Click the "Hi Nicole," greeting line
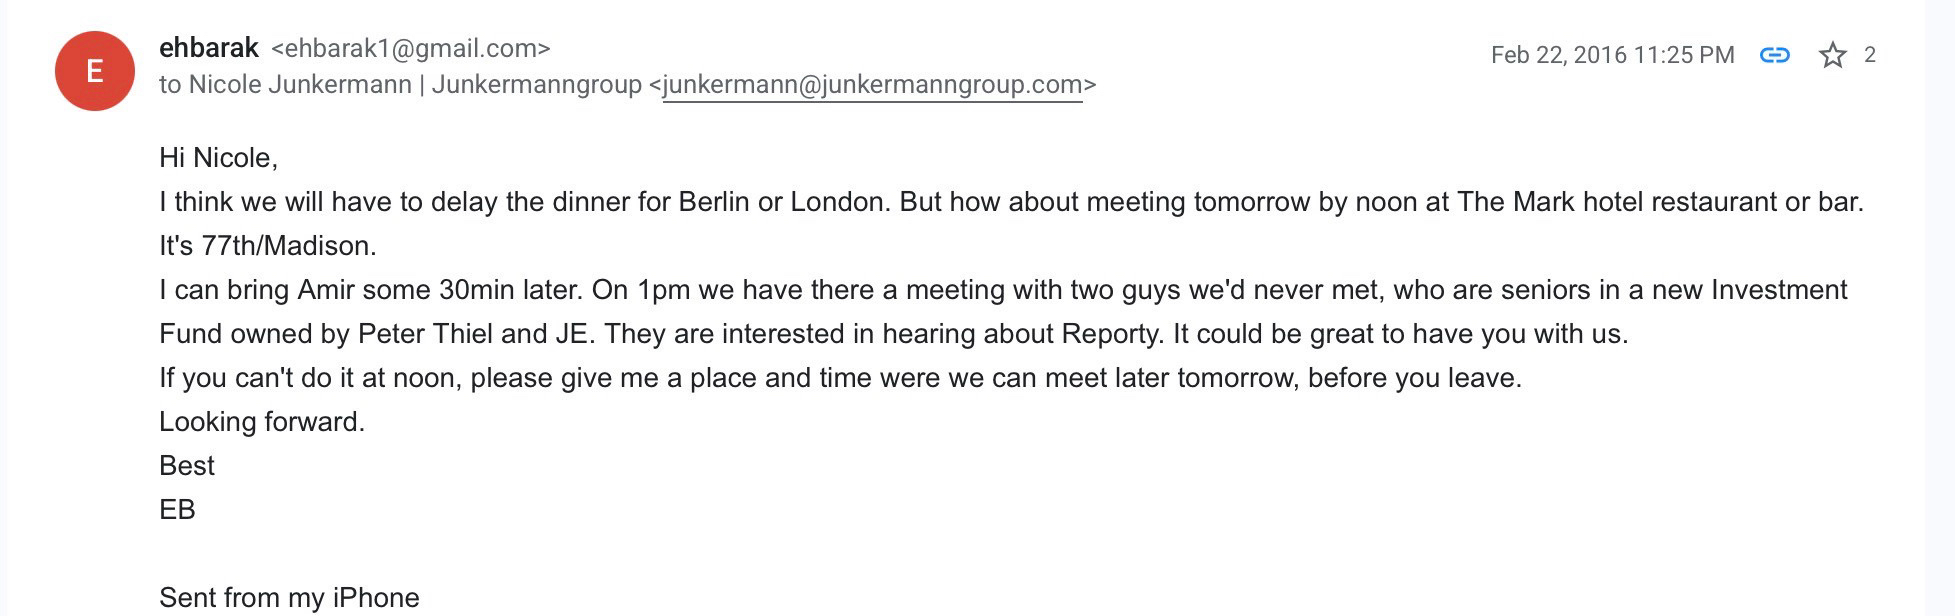This screenshot has width=1955, height=616. click(218, 158)
